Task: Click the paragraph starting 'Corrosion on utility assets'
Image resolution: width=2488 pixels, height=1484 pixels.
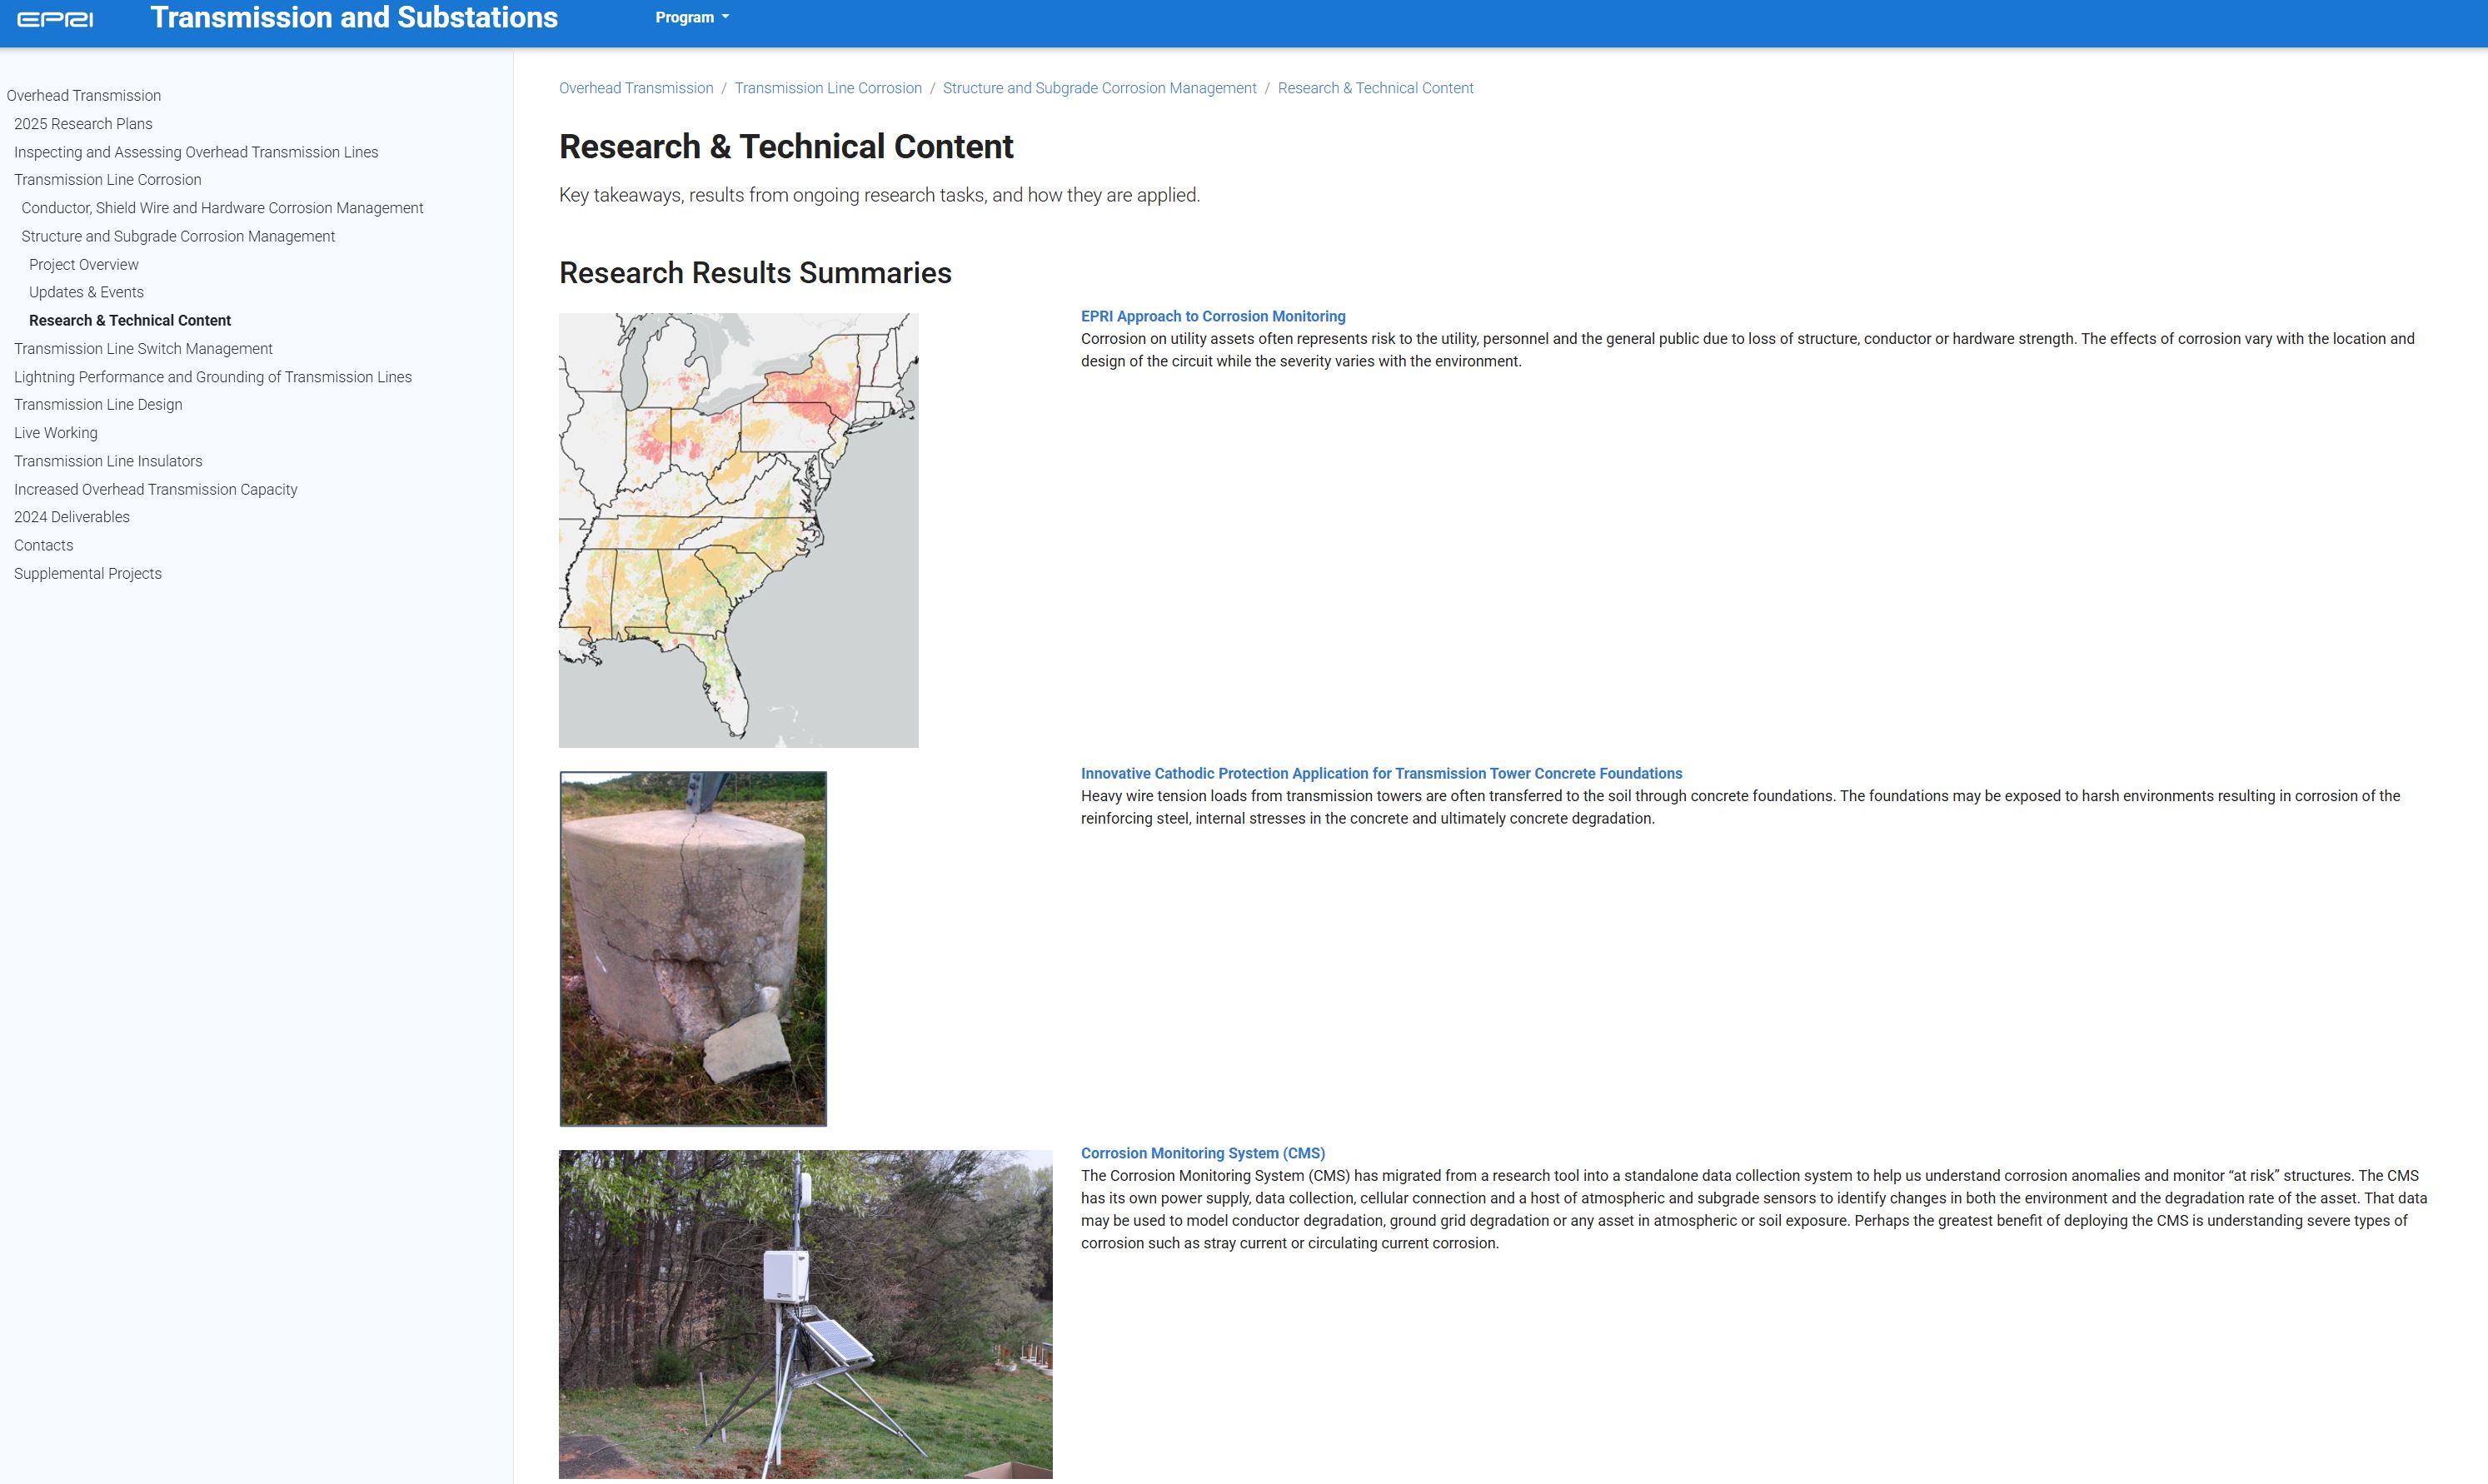Action: [x=1748, y=350]
